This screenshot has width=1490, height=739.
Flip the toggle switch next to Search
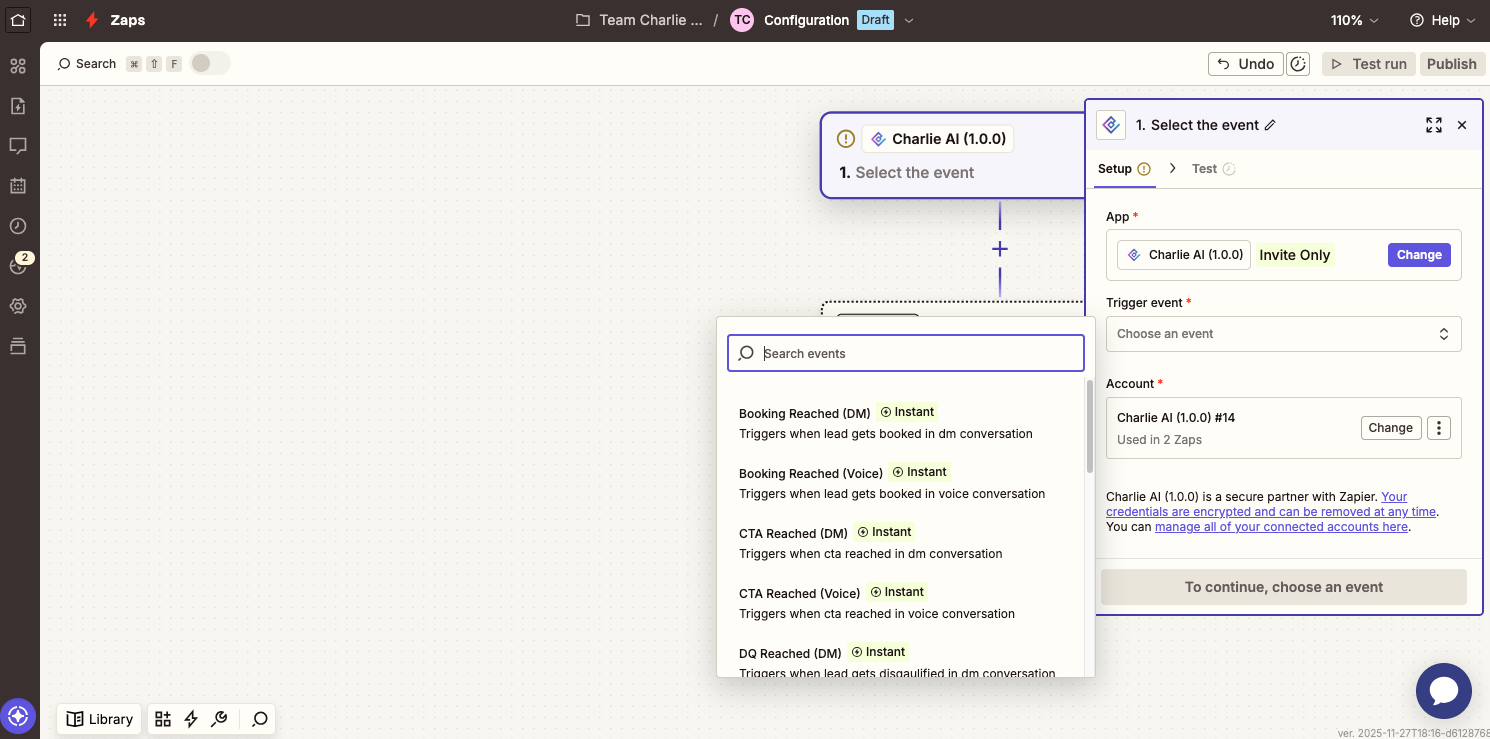210,63
